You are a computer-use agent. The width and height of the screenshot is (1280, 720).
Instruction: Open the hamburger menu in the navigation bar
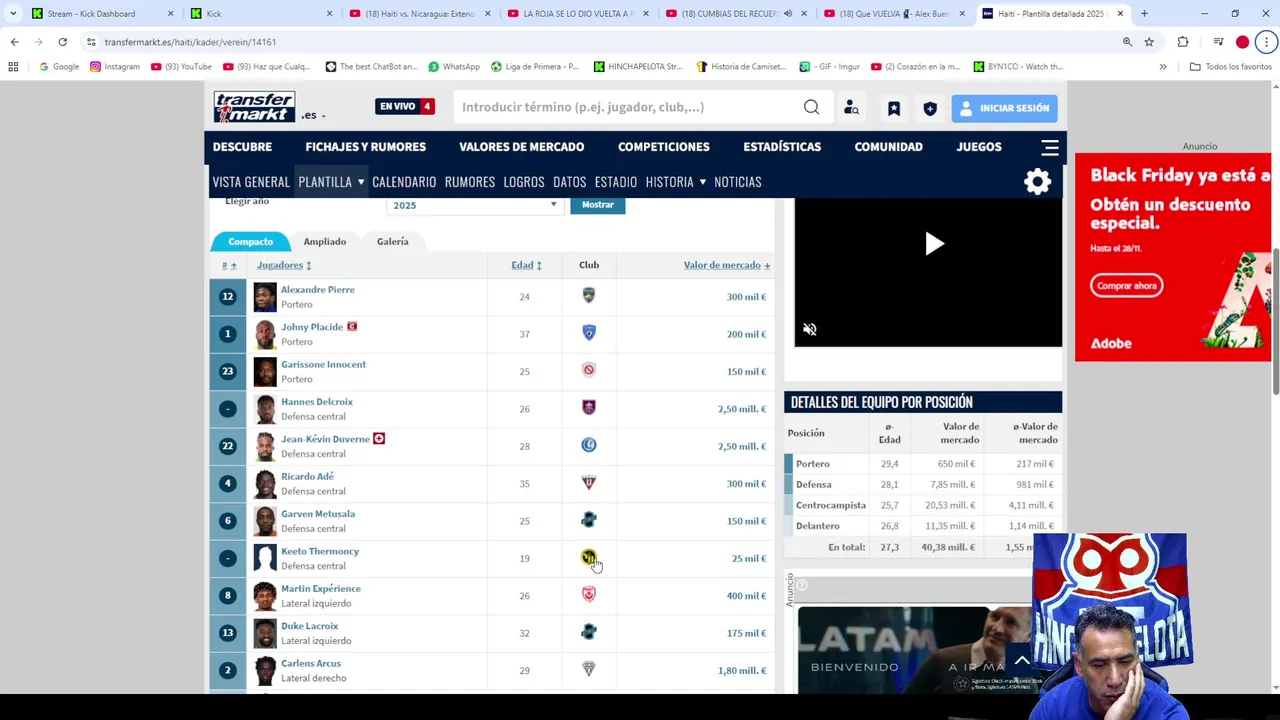pos(1050,147)
